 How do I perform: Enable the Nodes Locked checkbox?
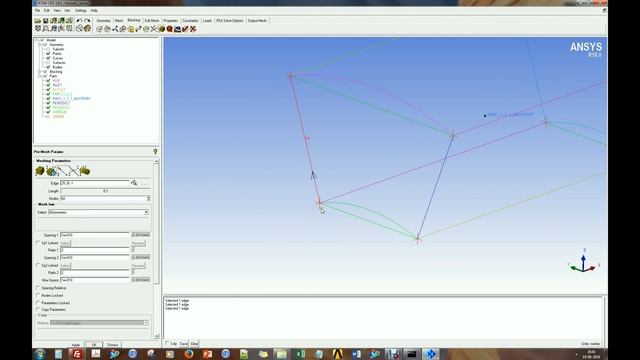pos(38,295)
